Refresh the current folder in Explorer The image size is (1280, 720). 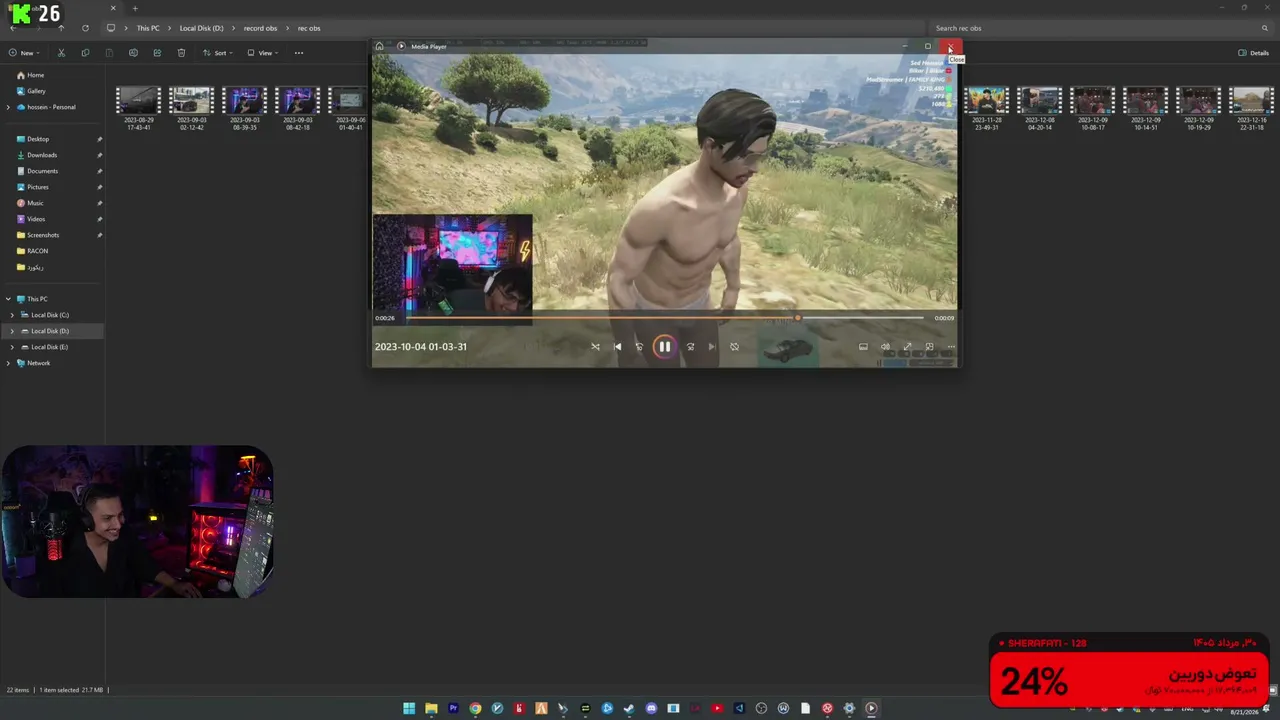click(85, 28)
